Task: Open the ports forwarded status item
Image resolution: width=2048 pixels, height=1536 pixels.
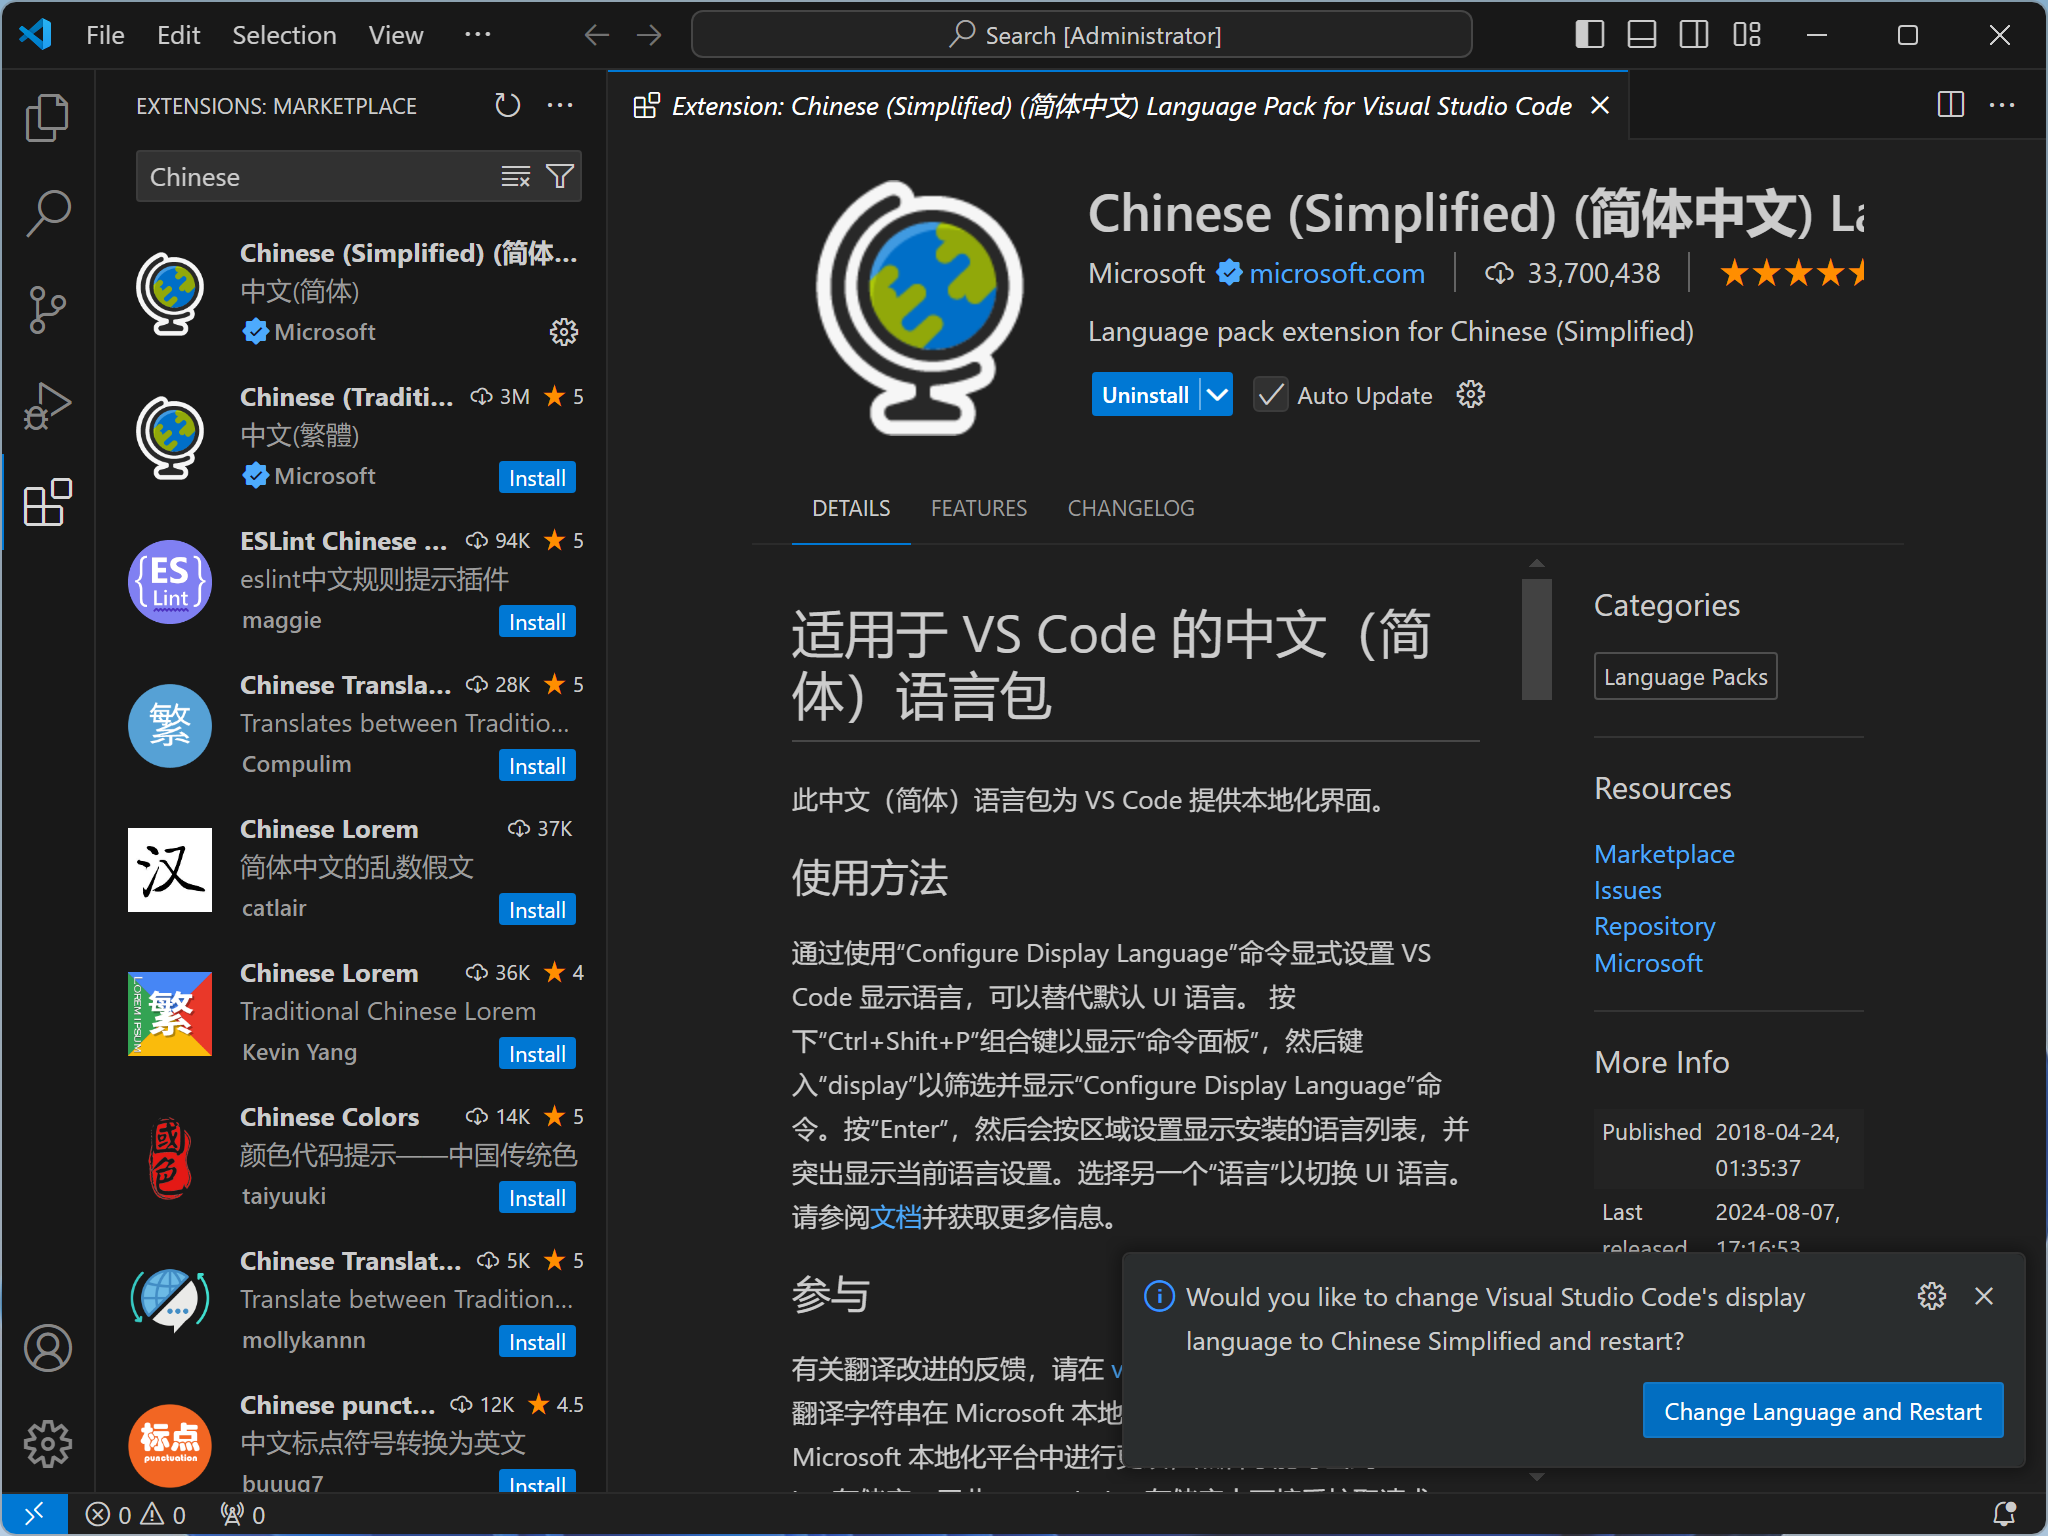Action: point(242,1514)
